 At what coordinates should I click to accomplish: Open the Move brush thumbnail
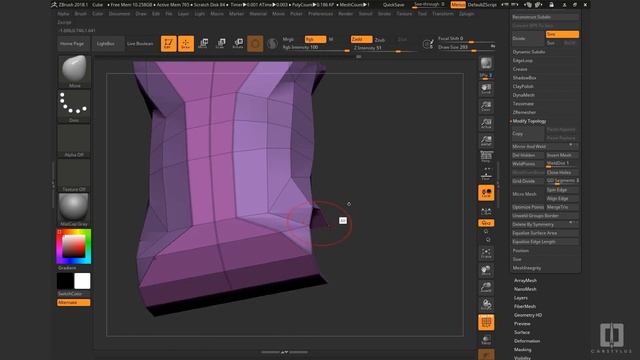tap(74, 71)
